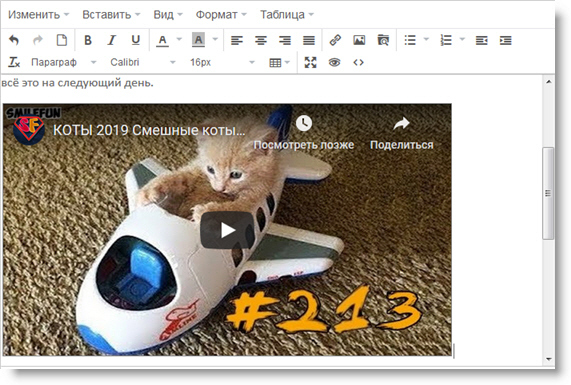571x385 pixels.
Task: Expand the text color picker arrow
Action: pos(179,39)
